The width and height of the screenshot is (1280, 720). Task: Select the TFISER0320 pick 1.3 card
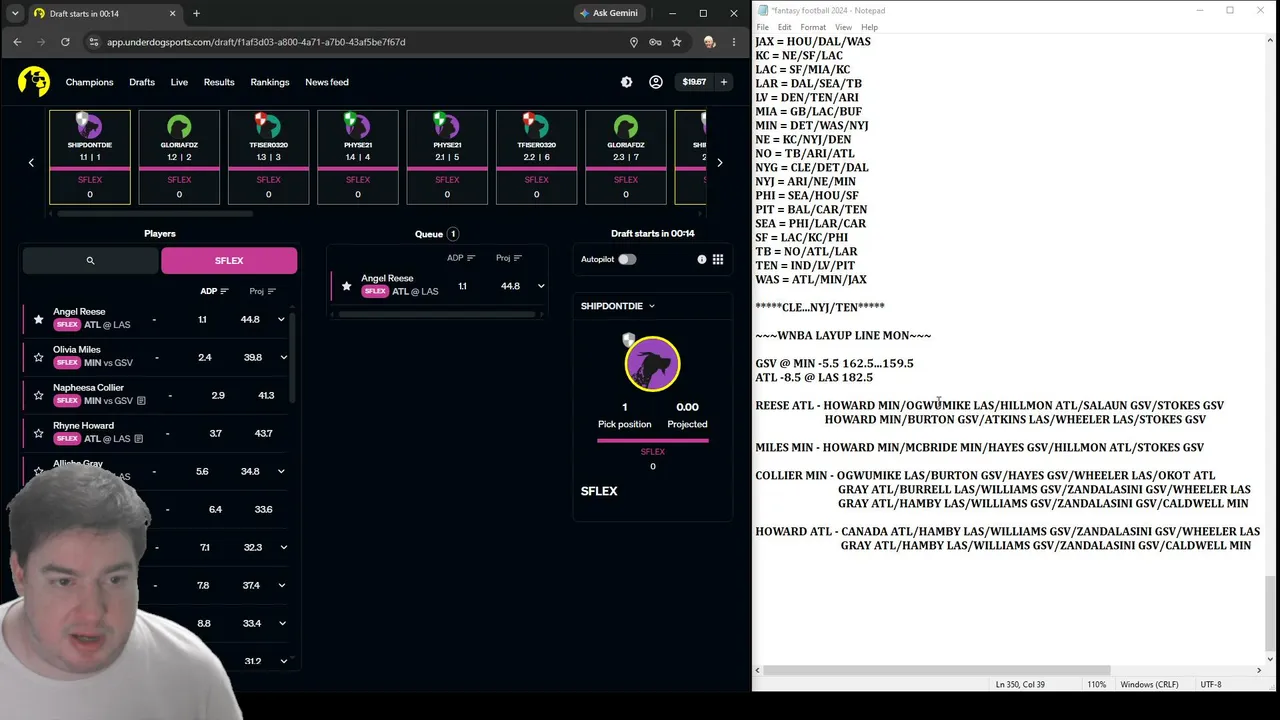[x=269, y=157]
